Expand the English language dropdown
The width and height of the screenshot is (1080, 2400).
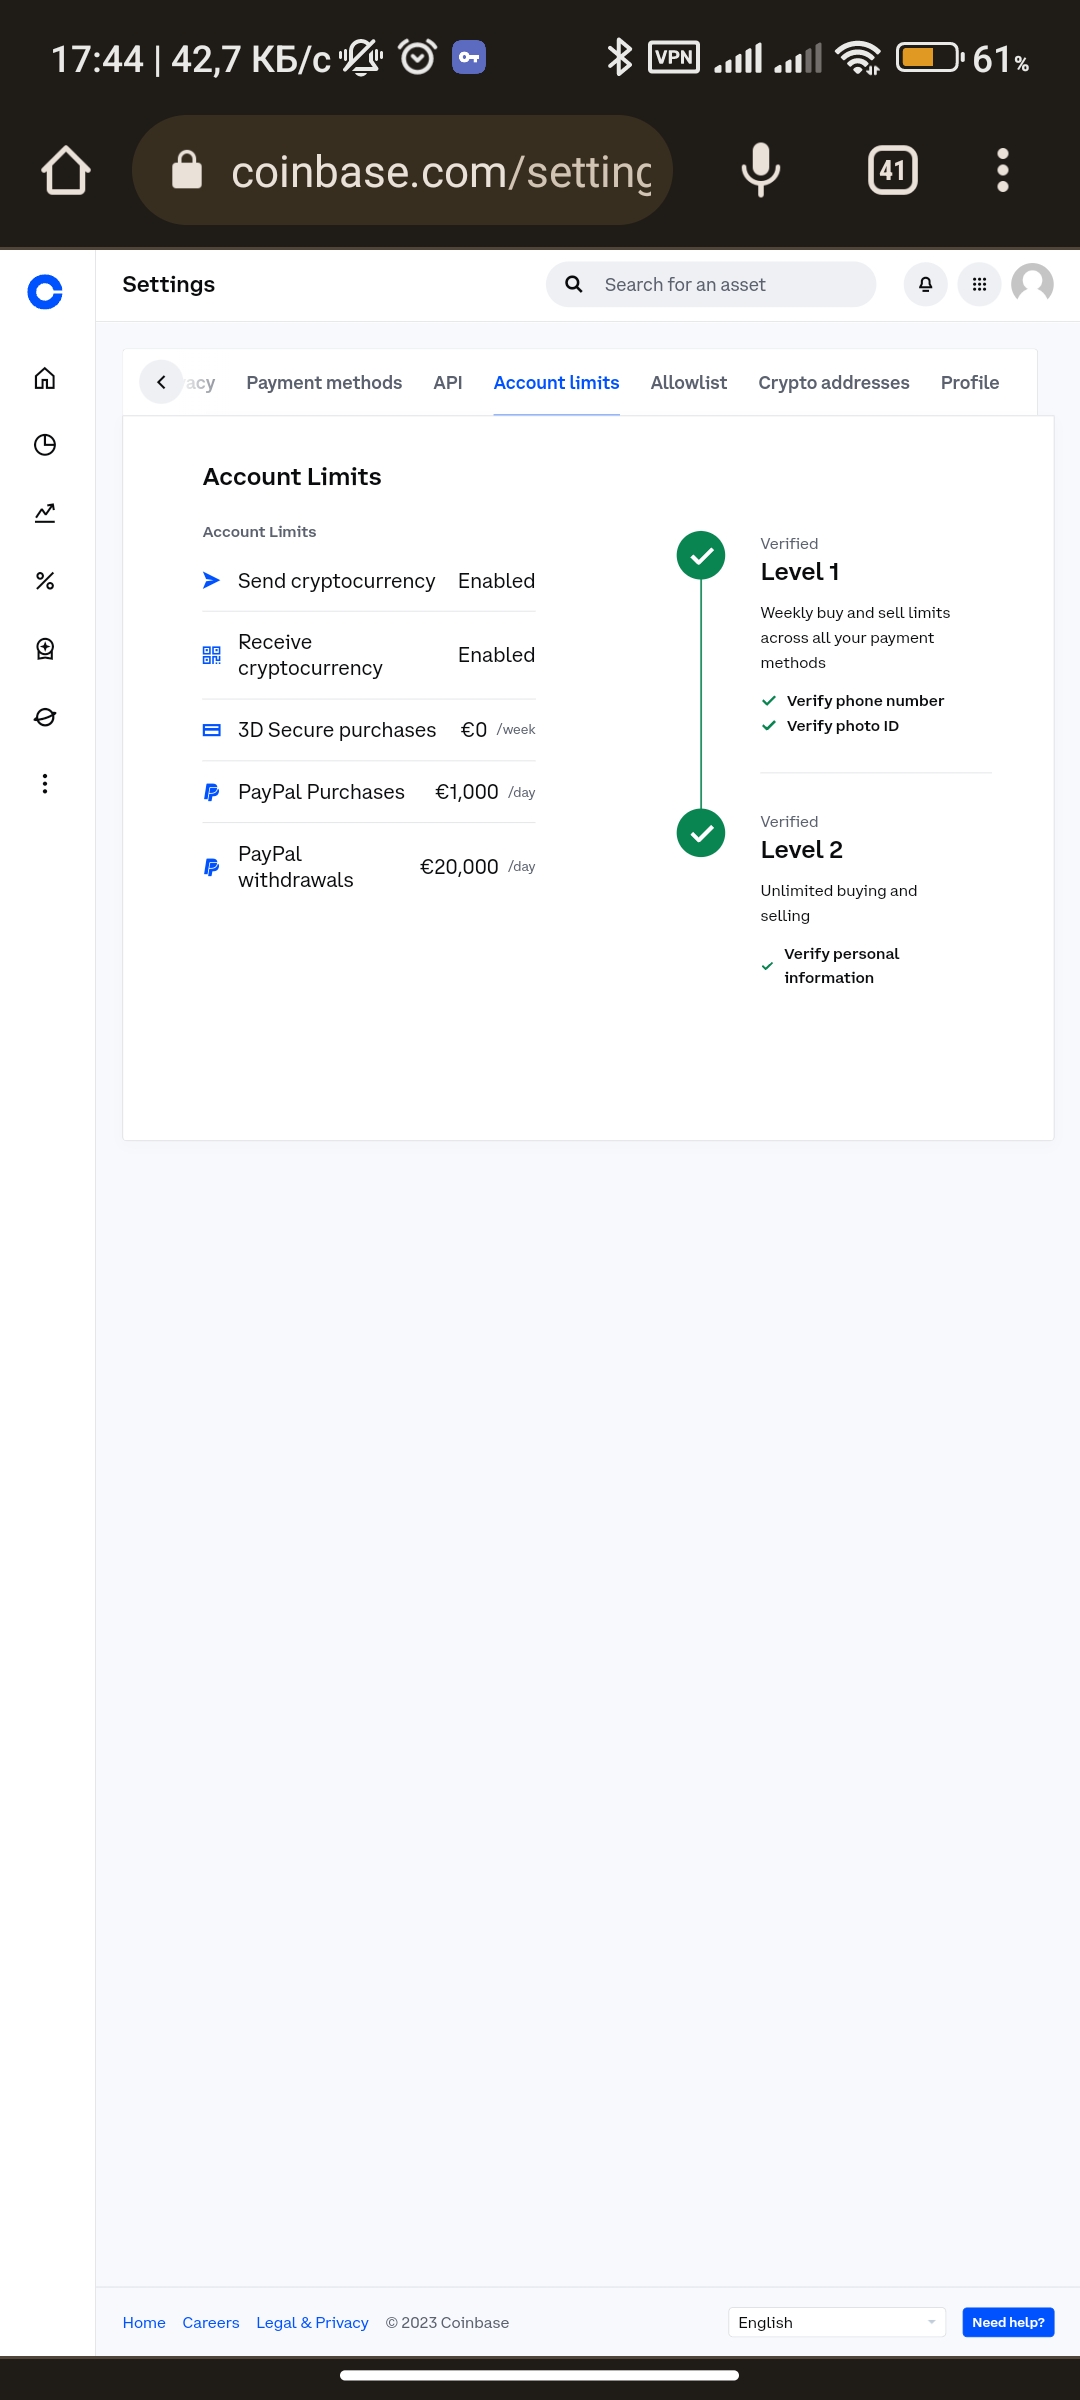(836, 2322)
